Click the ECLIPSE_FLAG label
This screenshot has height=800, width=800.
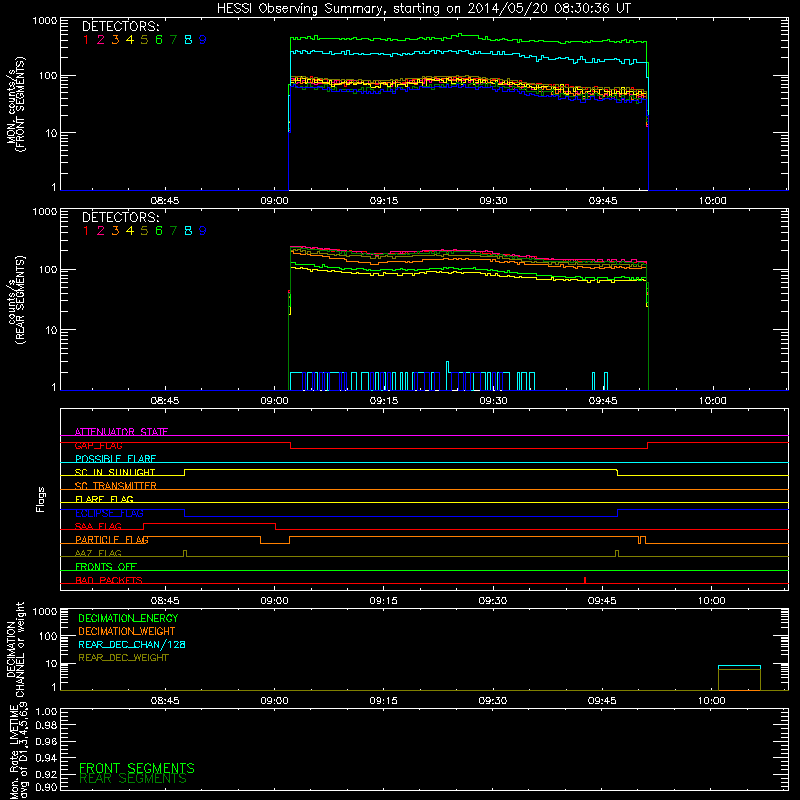click(109, 513)
